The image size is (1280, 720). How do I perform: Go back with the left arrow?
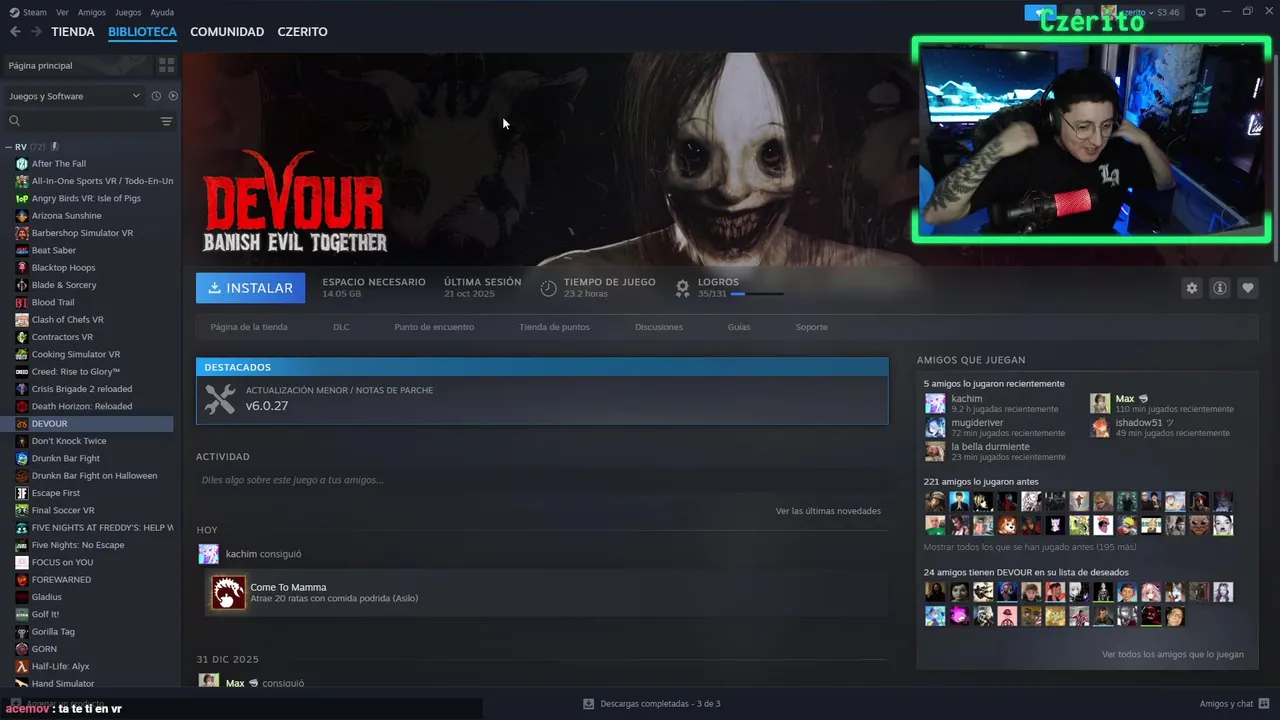click(x=15, y=32)
